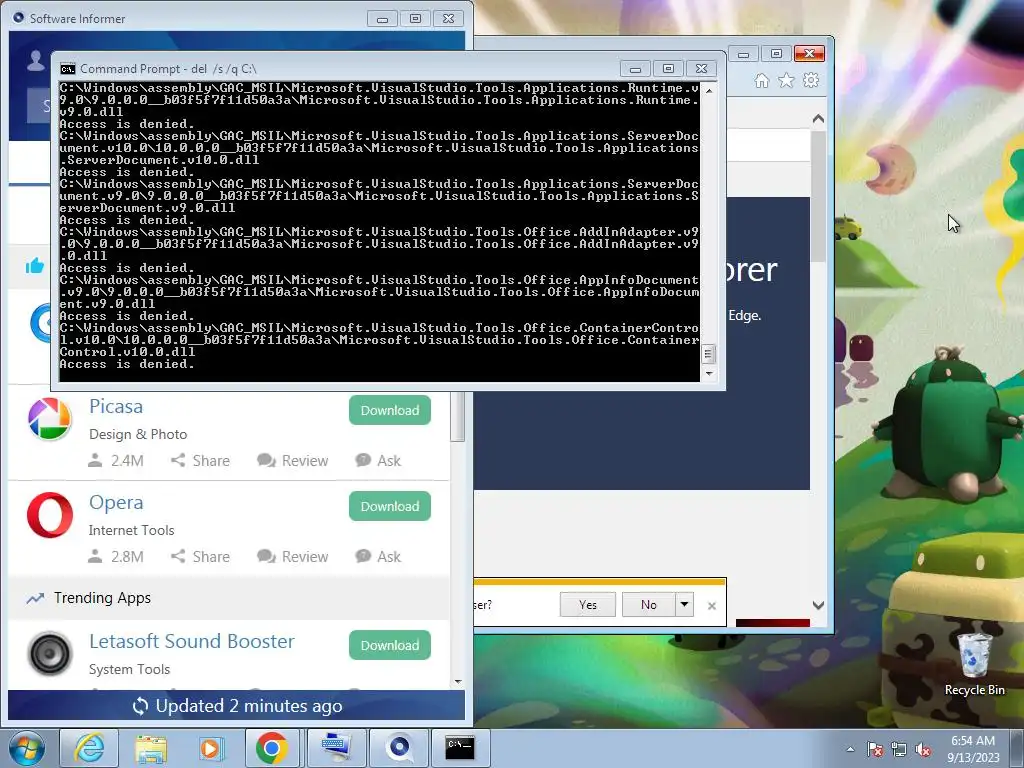
Task: Click Ask under Opera
Action: pos(378,556)
